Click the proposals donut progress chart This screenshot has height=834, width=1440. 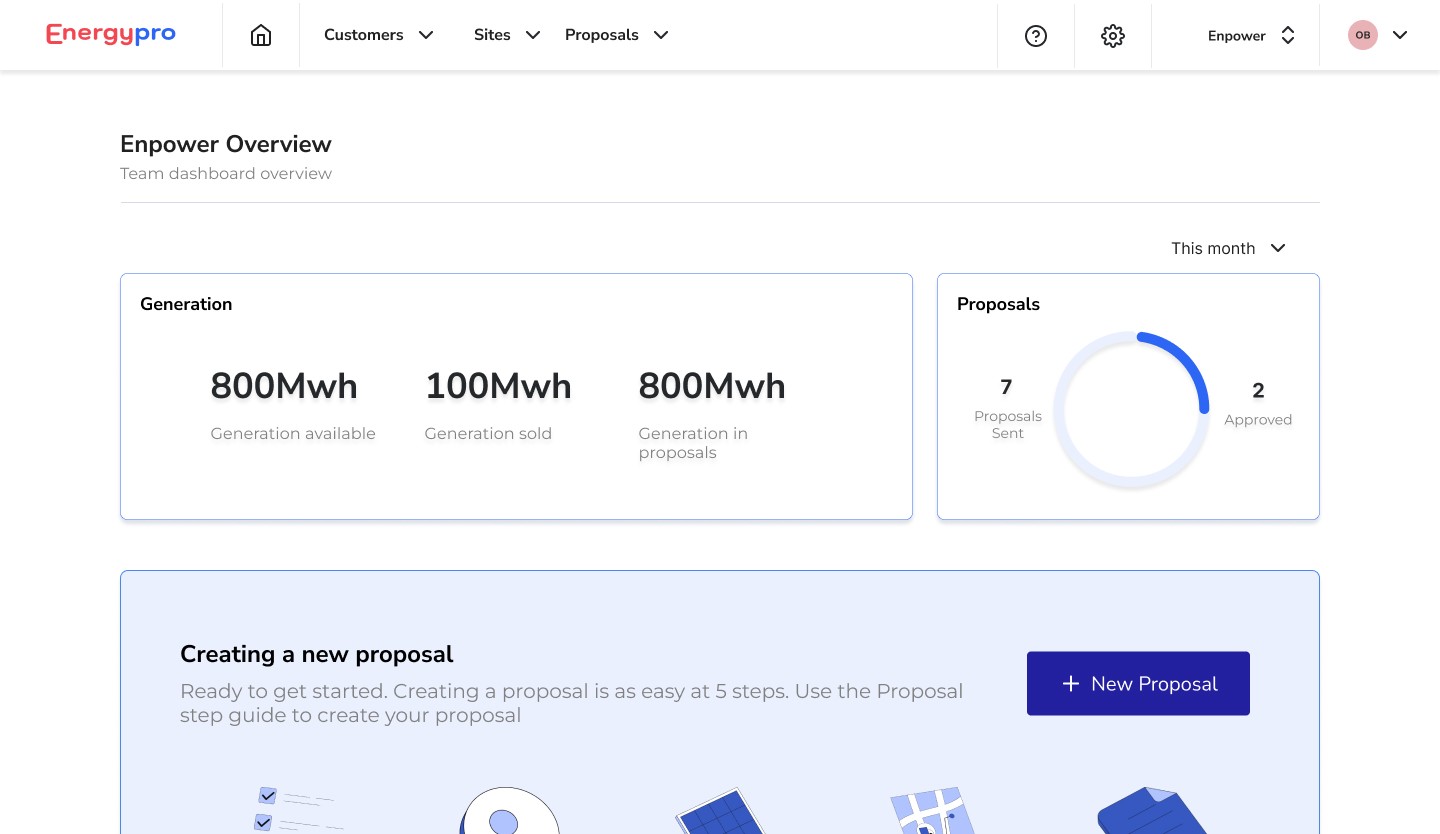[x=1131, y=410]
